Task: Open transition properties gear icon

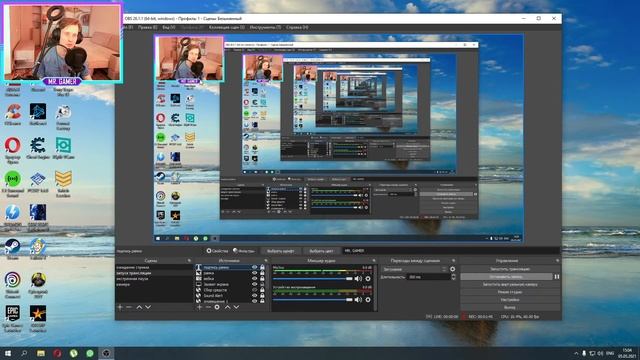Action: click(452, 269)
